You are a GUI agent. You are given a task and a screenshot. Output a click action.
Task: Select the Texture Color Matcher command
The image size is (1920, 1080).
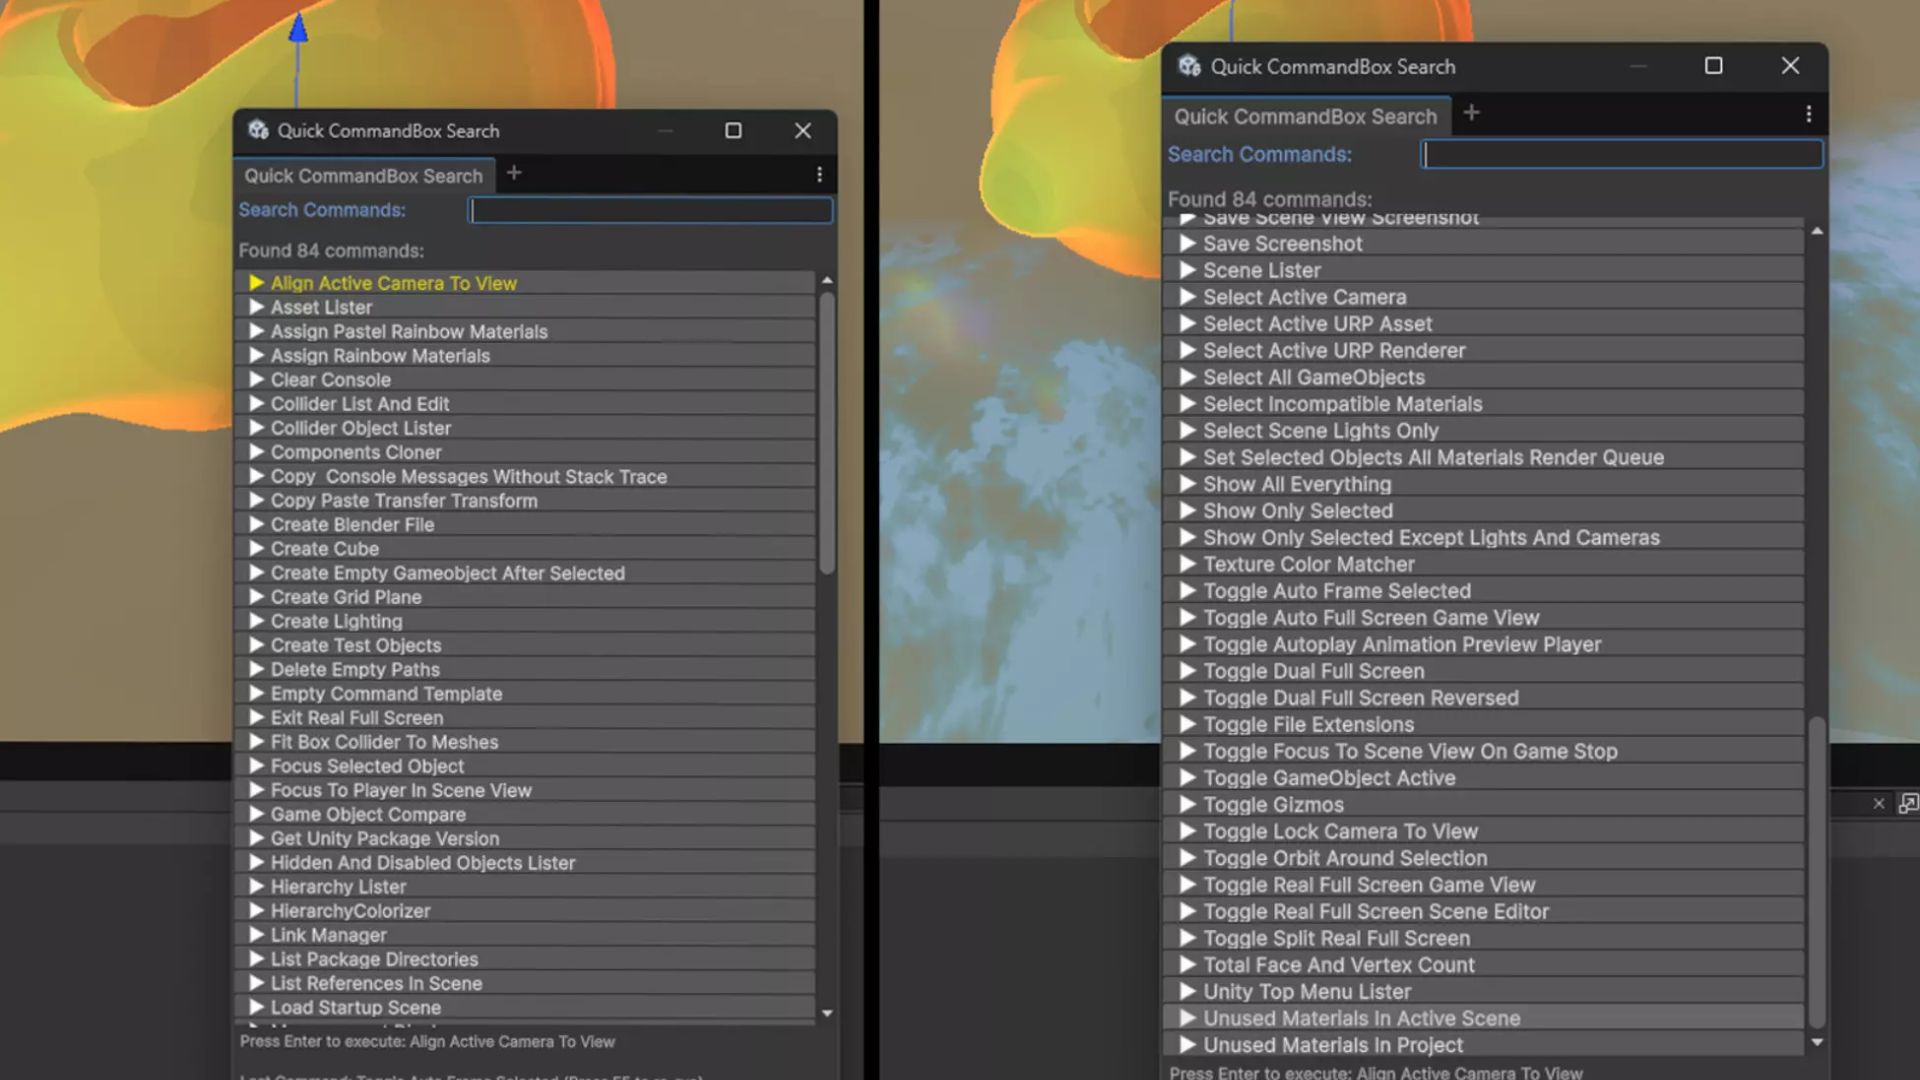point(1310,564)
